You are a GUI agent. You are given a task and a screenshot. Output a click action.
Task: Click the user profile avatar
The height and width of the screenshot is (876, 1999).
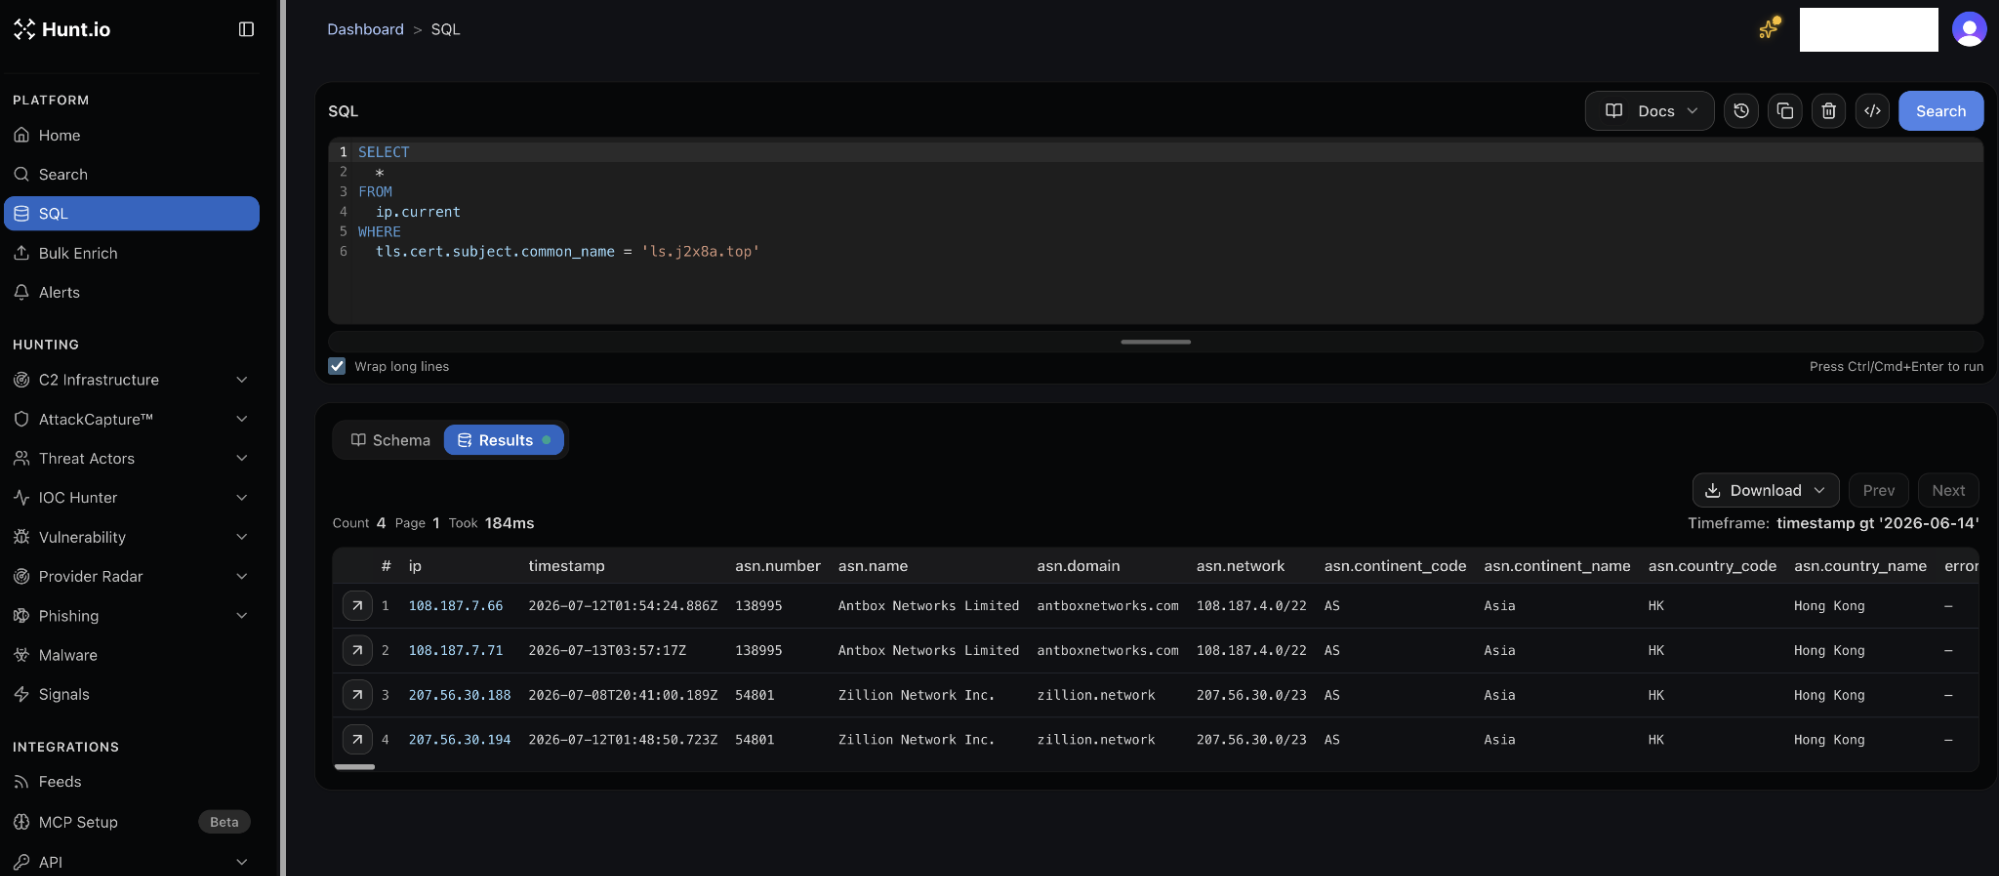tap(1969, 29)
